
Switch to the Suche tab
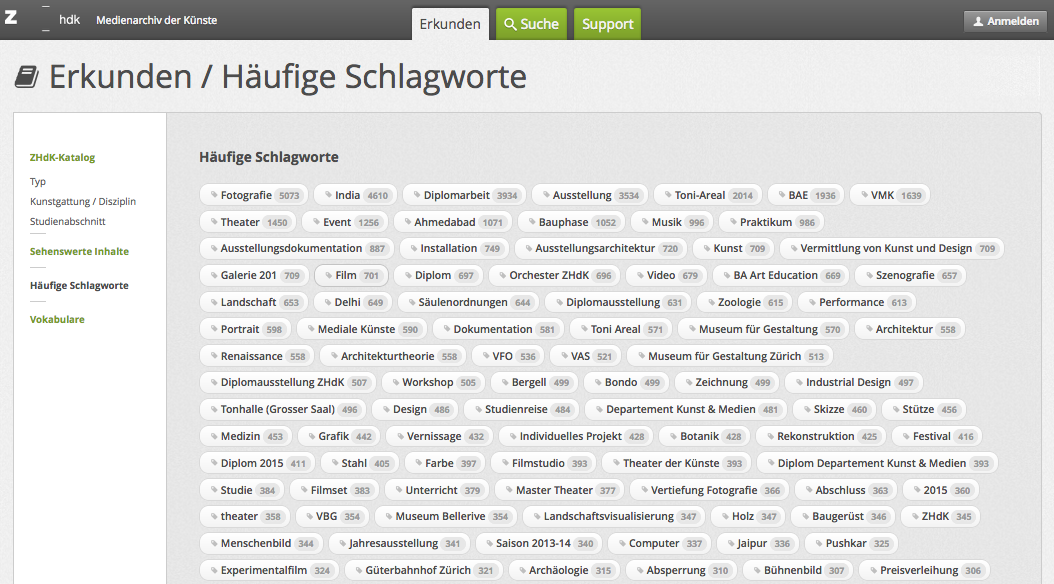click(531, 24)
